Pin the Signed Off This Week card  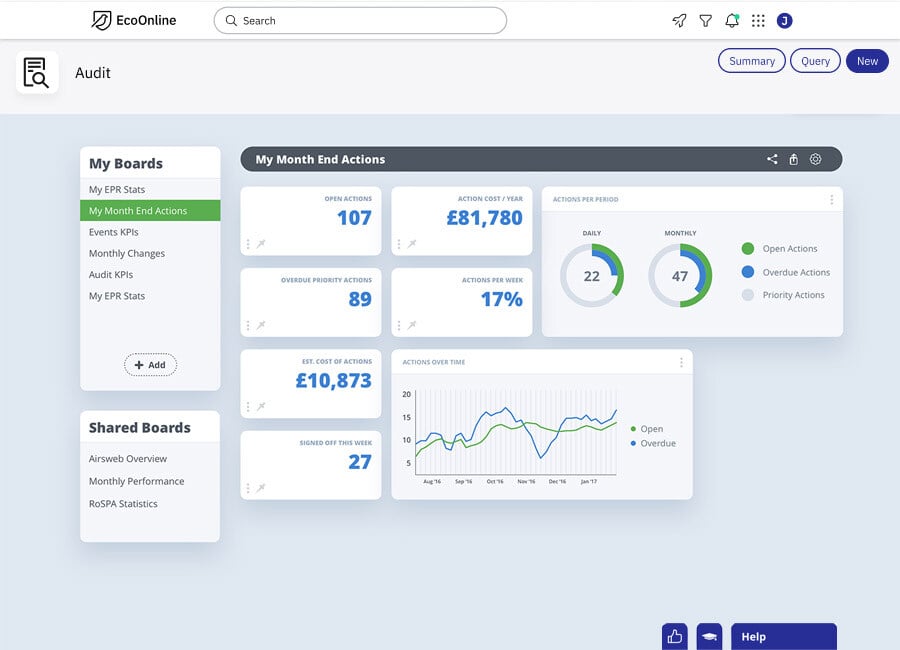coord(261,488)
